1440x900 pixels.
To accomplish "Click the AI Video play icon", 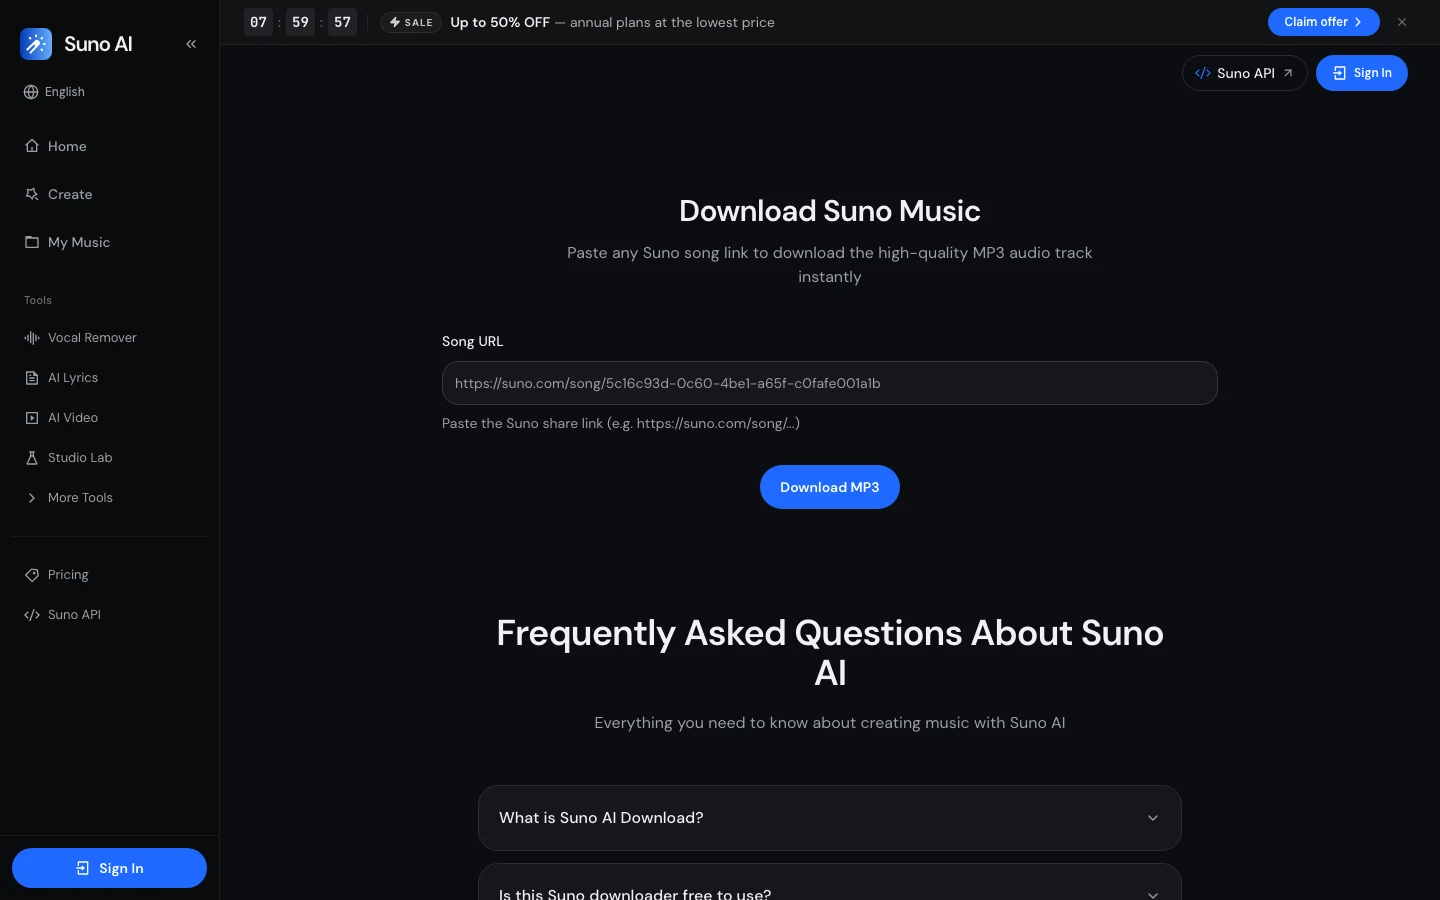I will point(32,418).
